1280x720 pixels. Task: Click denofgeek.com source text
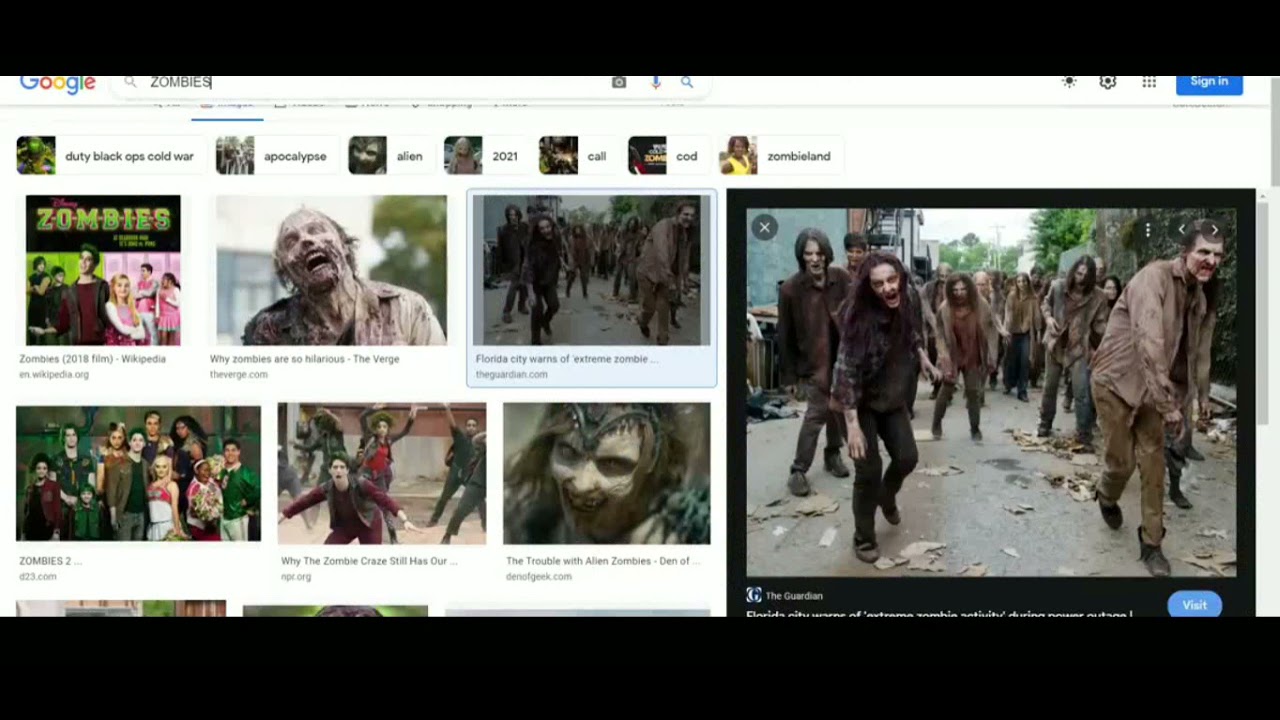[x=539, y=577]
